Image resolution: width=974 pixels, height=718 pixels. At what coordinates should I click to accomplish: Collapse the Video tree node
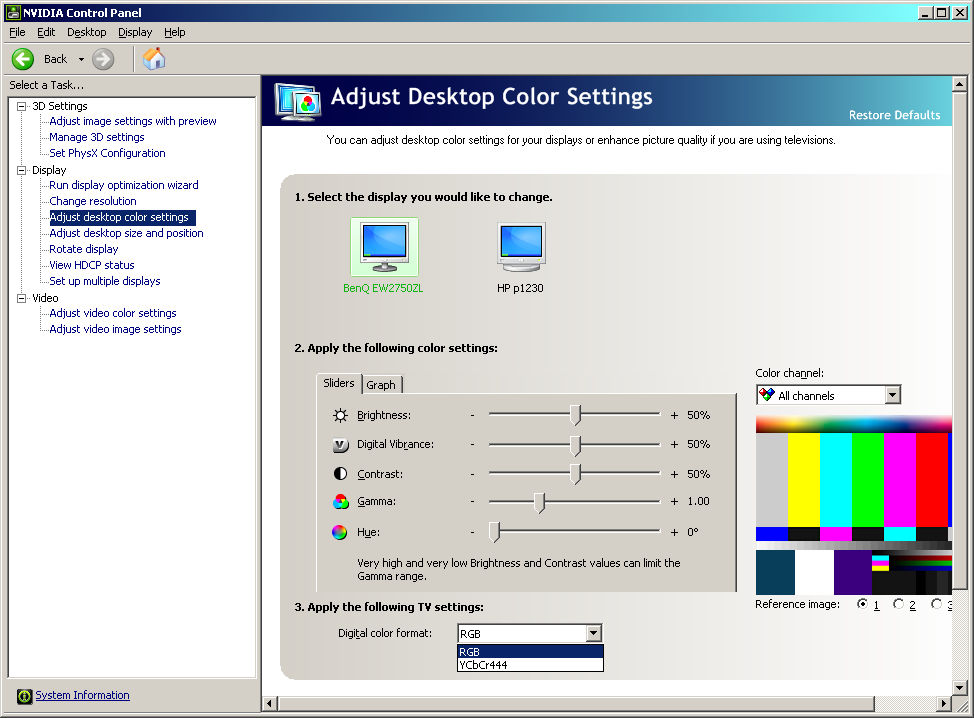(22, 298)
